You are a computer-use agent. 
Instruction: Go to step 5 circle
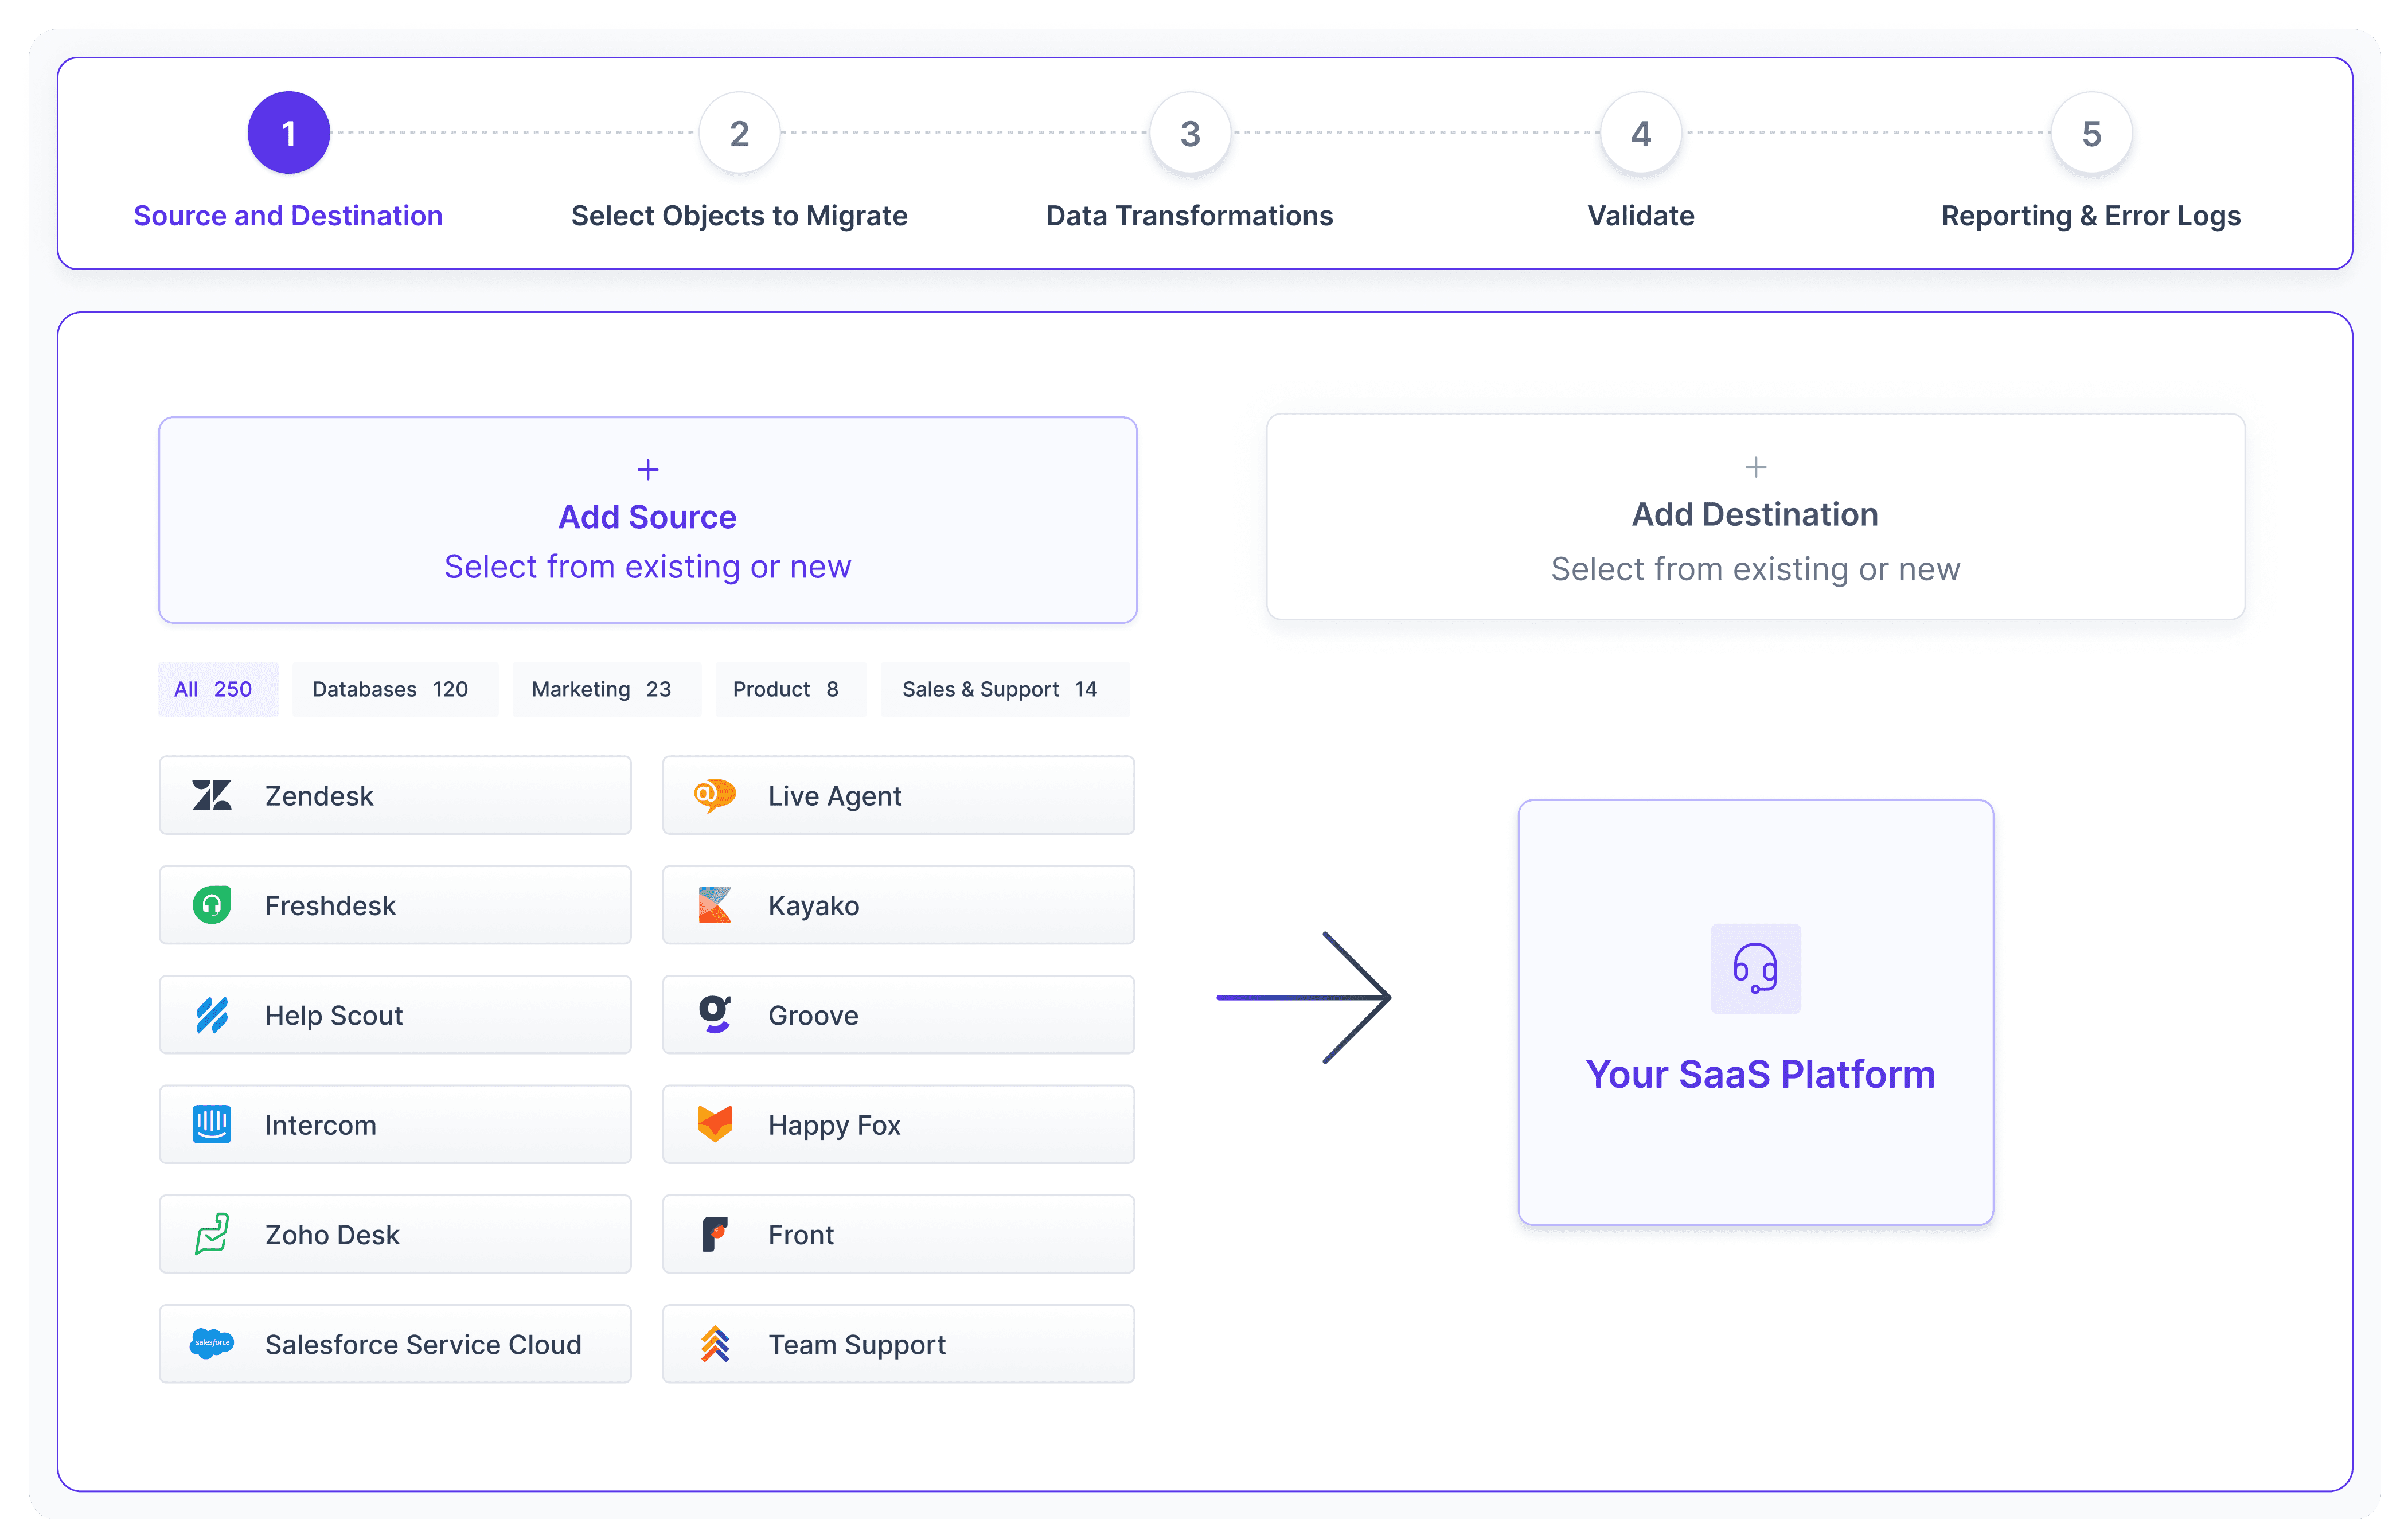[x=2092, y=133]
